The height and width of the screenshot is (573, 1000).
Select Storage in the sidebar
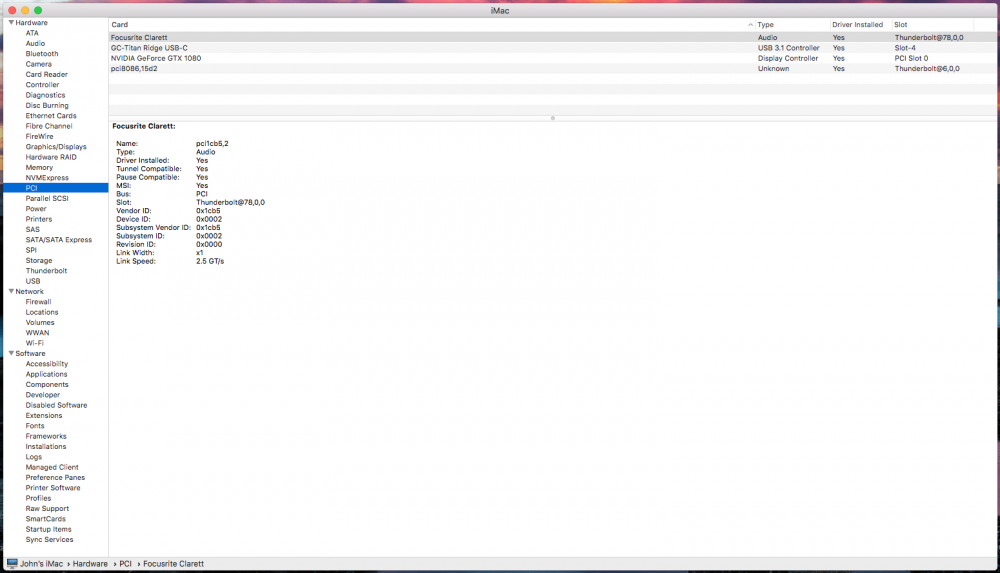38,260
